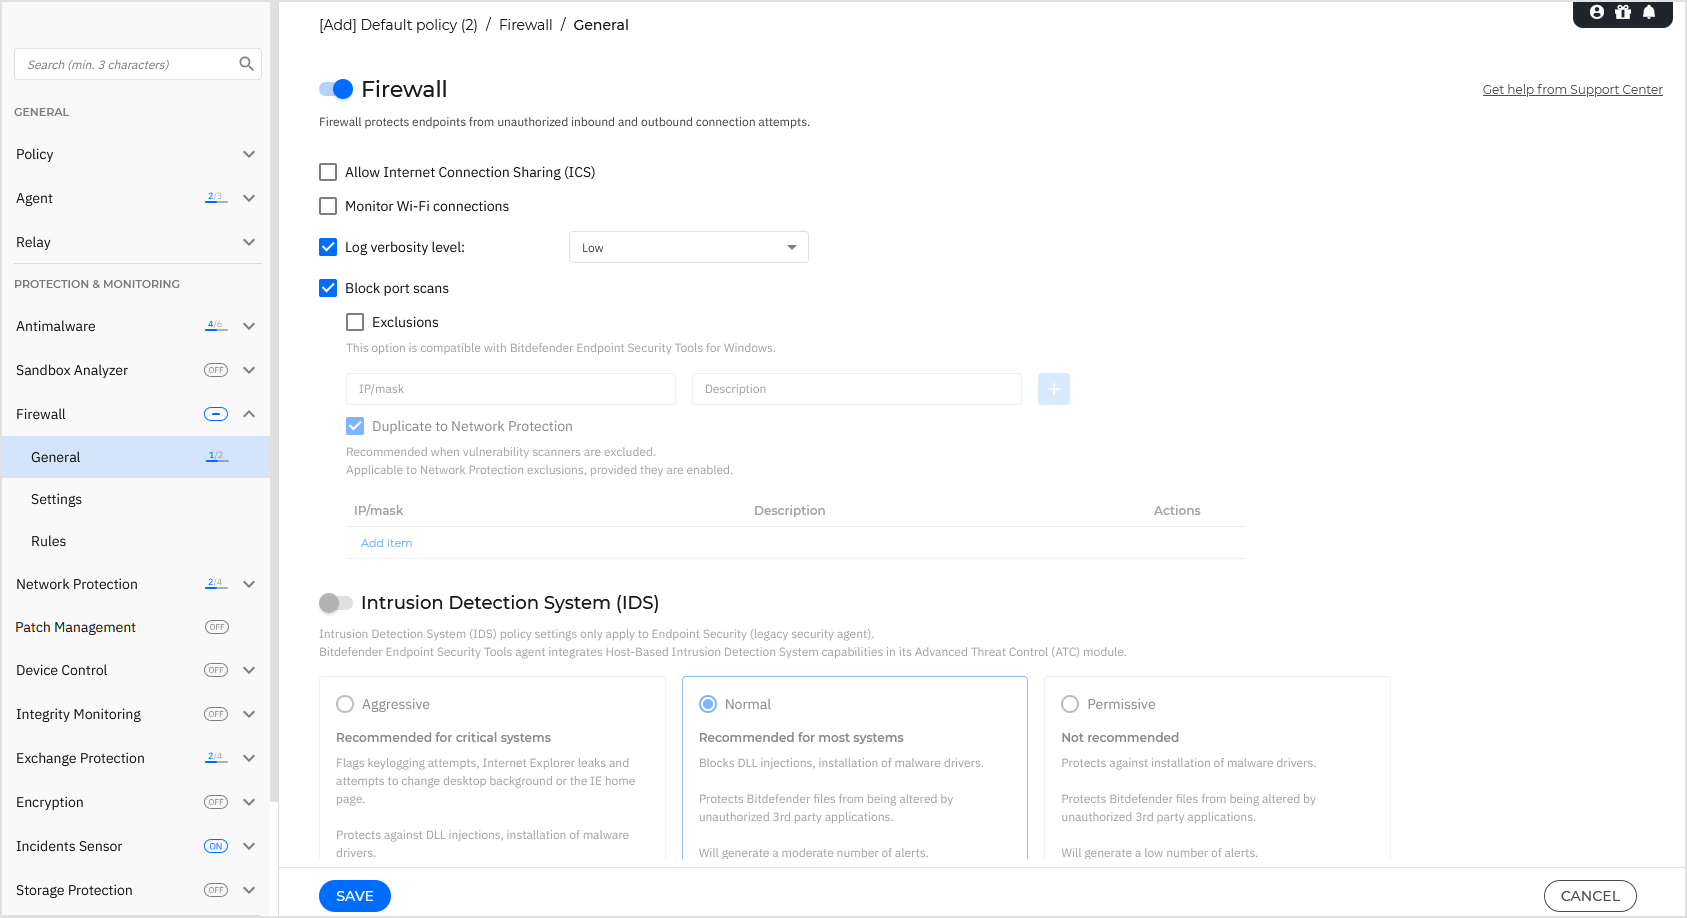Open the Log verbosity level dropdown
Viewport: 1687px width, 918px height.
pyautogui.click(x=688, y=247)
